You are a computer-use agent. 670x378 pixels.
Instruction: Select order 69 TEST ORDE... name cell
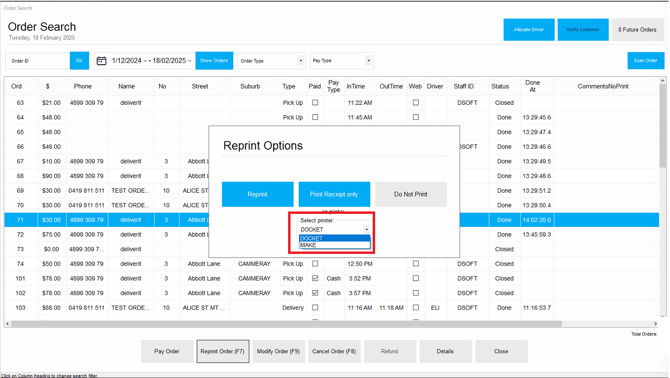pos(131,190)
